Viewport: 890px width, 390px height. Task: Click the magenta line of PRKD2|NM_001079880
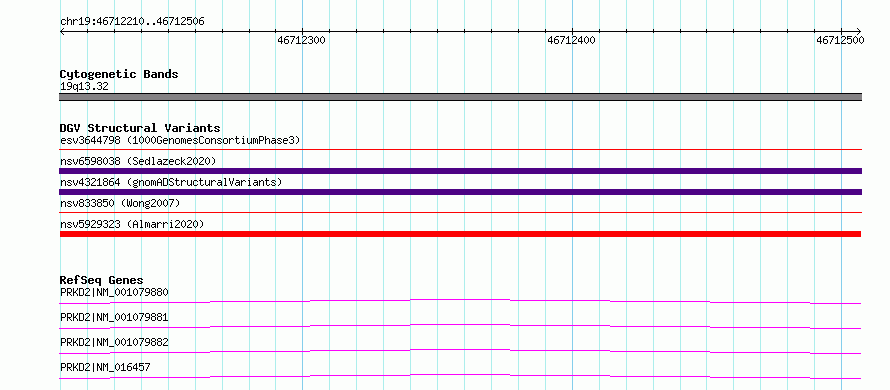[460, 301]
